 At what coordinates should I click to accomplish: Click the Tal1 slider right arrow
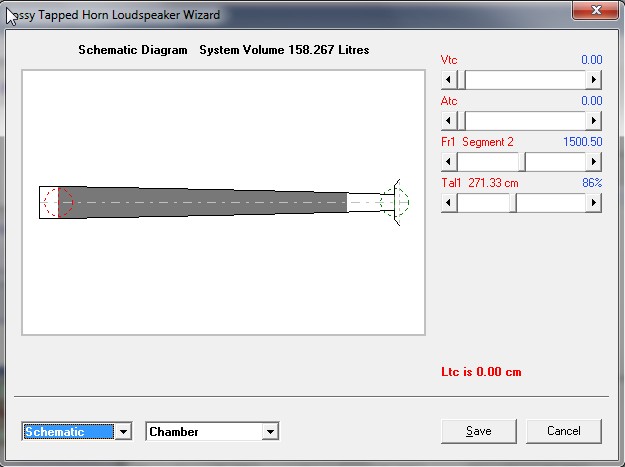click(594, 203)
